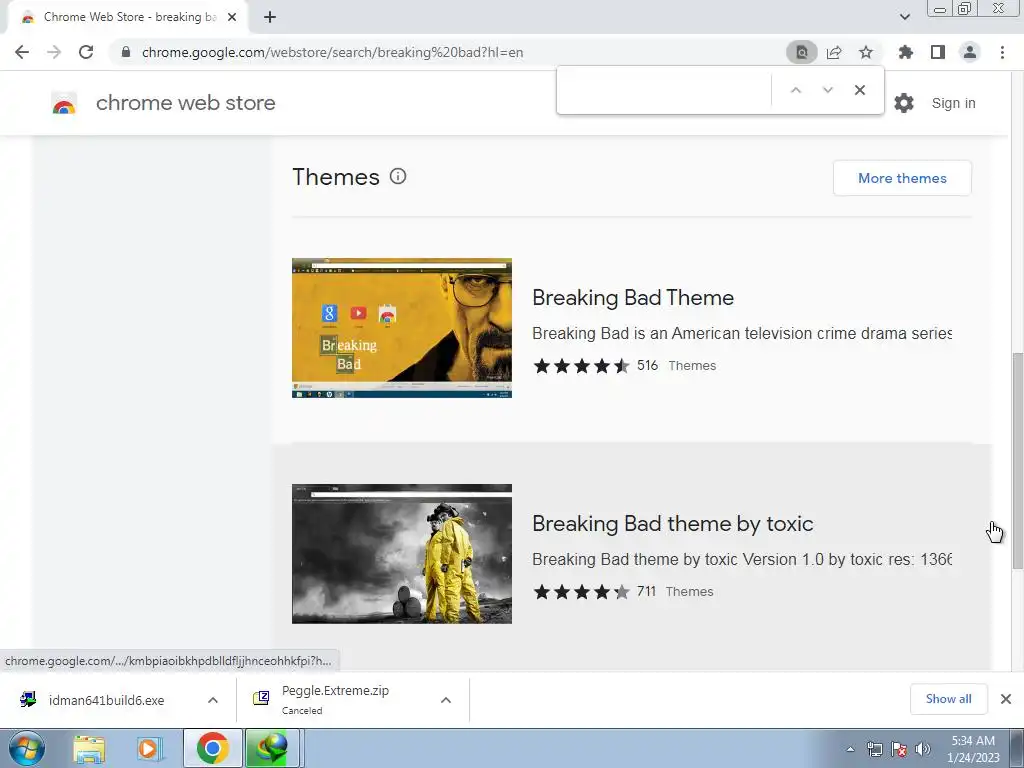Viewport: 1024px width, 768px height.
Task: Click the Breaking Bad Theme thumbnail
Action: 402,328
